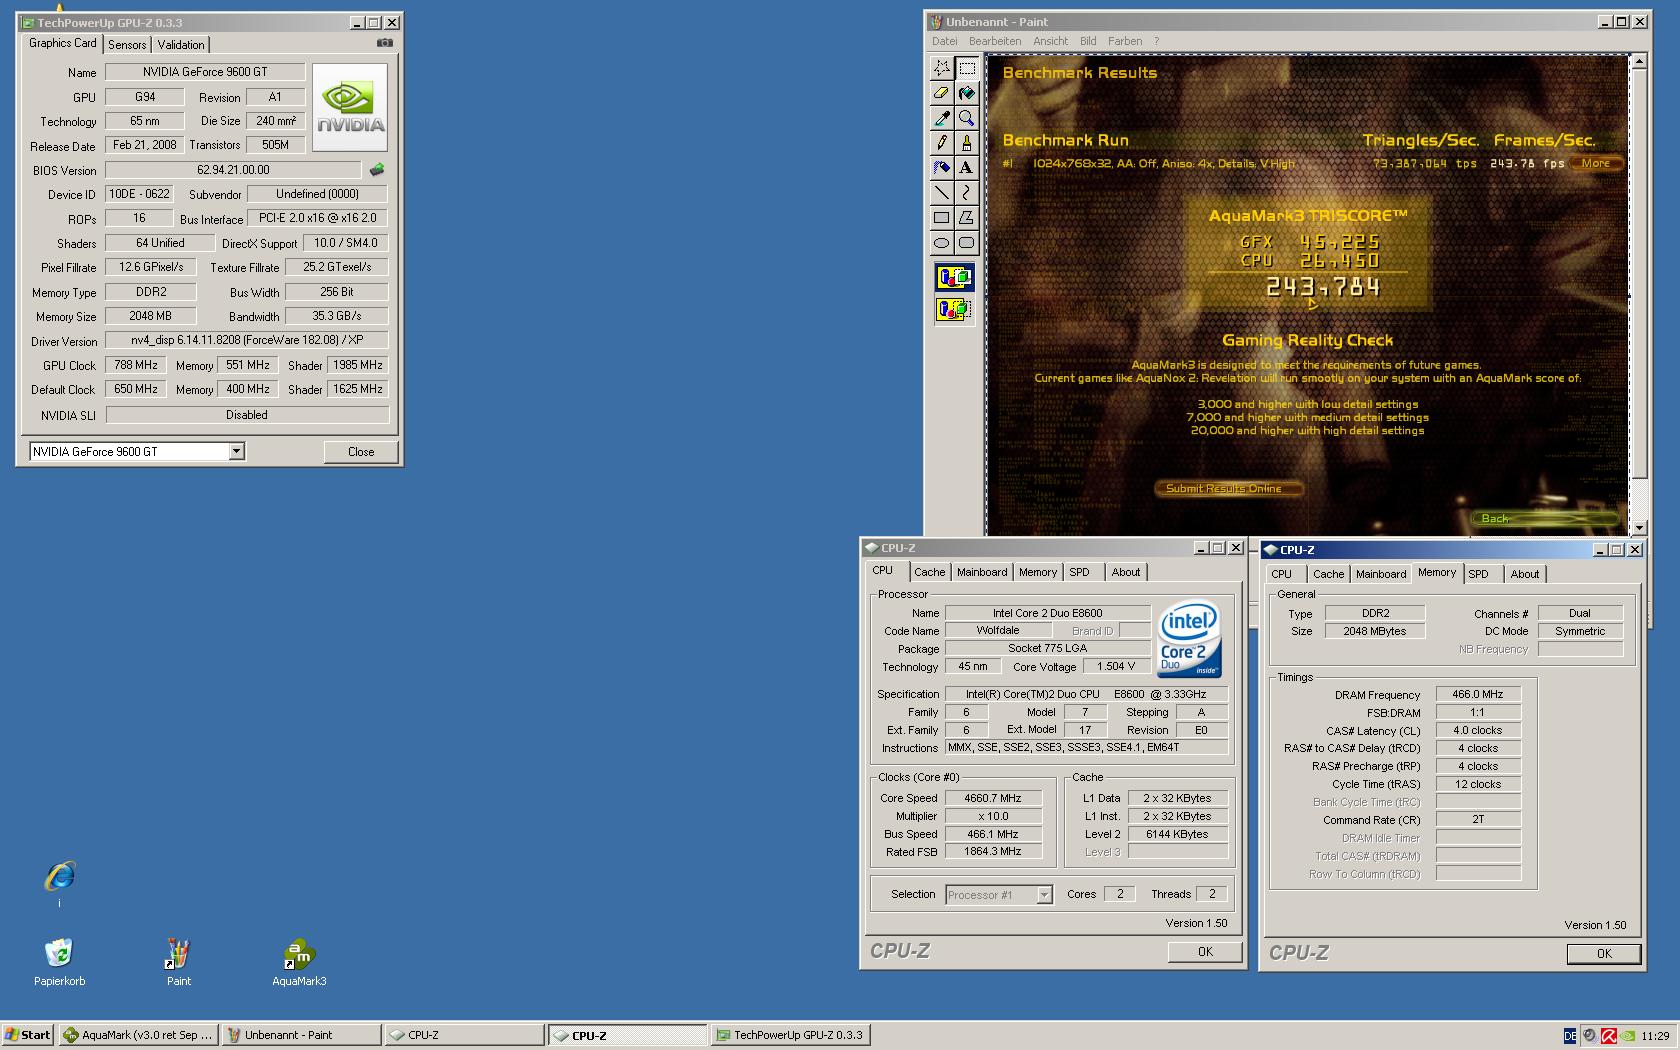The height and width of the screenshot is (1050, 1680).
Task: Click the system tray clock 11:29
Action: coord(1654,1036)
